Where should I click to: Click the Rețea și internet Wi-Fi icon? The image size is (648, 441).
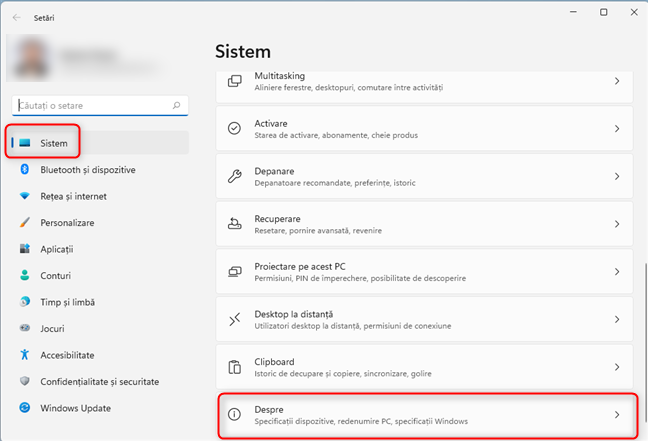[25, 196]
